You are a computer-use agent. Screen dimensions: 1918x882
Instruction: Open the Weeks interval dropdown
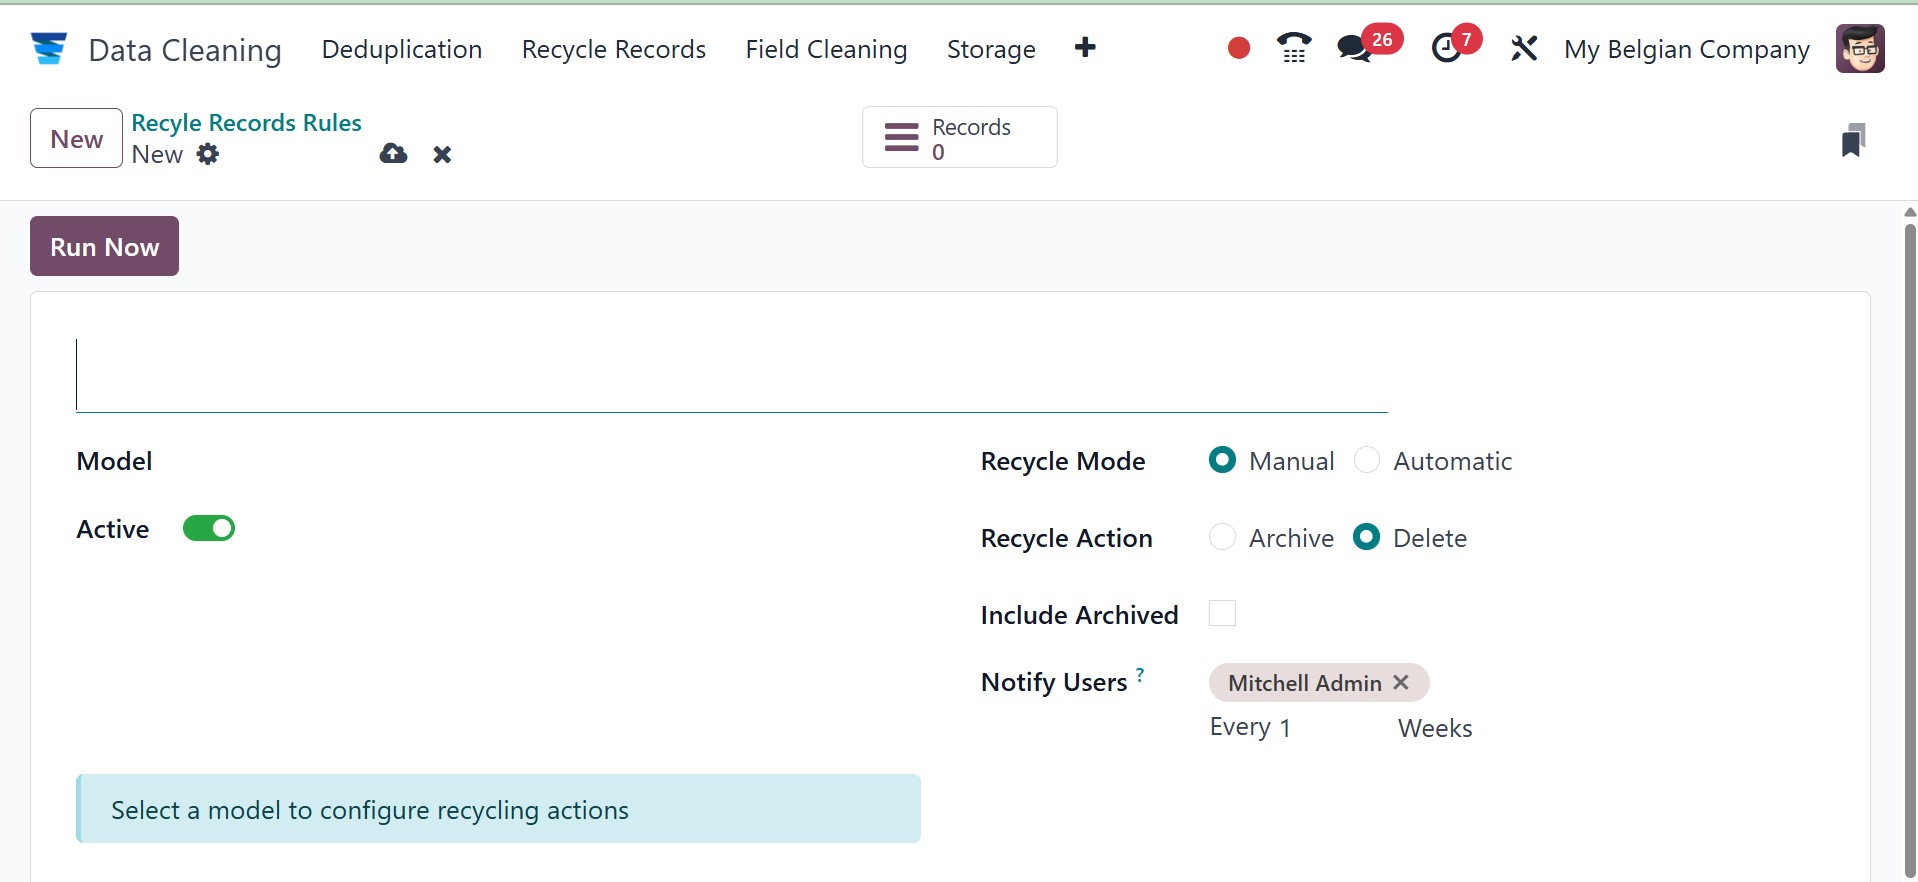pyautogui.click(x=1435, y=728)
